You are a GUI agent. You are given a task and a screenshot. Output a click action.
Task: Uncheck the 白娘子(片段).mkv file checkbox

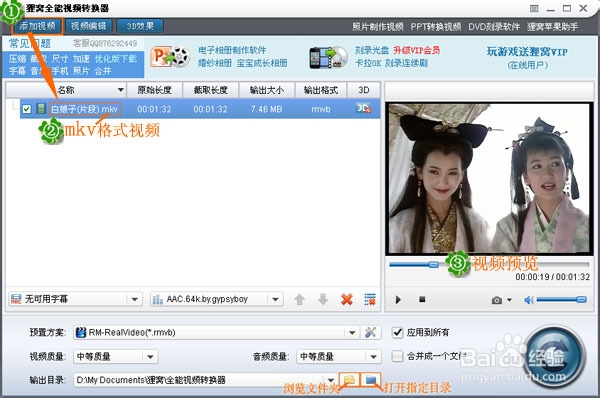click(26, 109)
